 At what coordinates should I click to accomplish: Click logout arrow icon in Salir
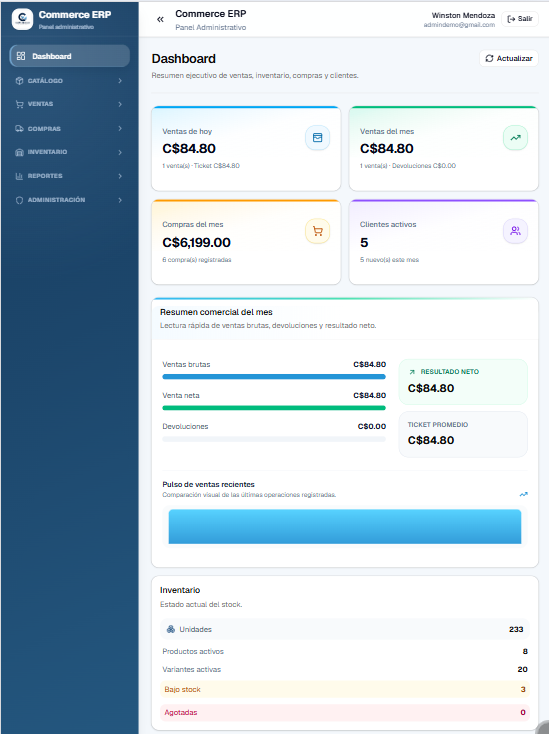pos(511,19)
